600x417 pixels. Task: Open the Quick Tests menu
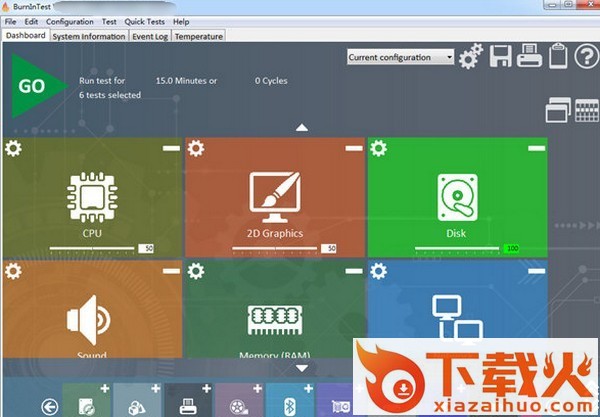[x=145, y=22]
